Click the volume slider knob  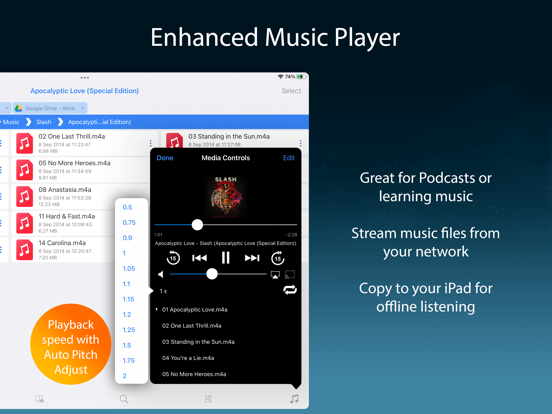point(212,274)
